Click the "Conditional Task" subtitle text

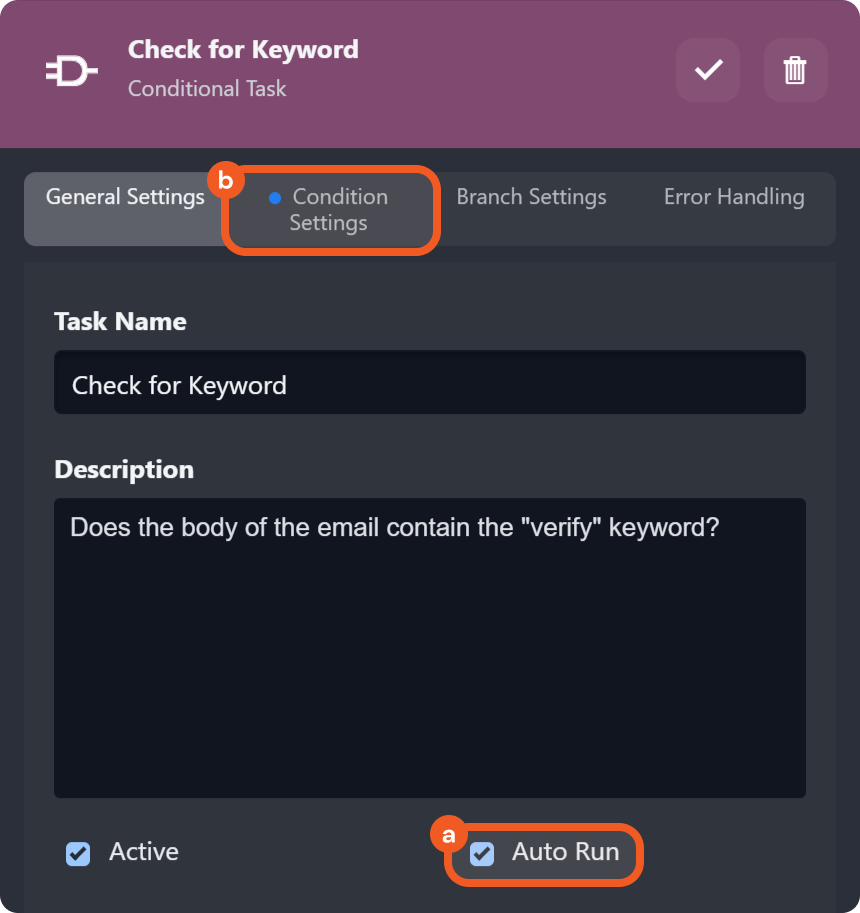207,88
